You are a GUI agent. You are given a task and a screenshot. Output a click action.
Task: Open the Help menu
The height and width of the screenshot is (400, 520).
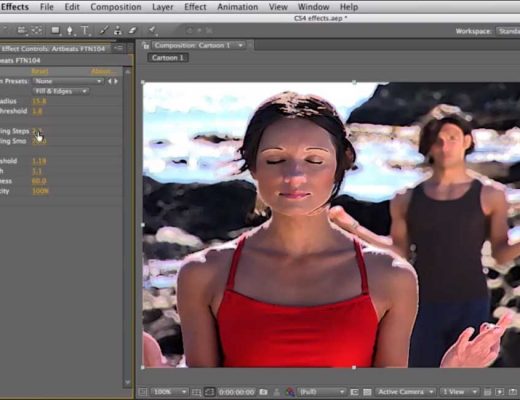pos(349,7)
